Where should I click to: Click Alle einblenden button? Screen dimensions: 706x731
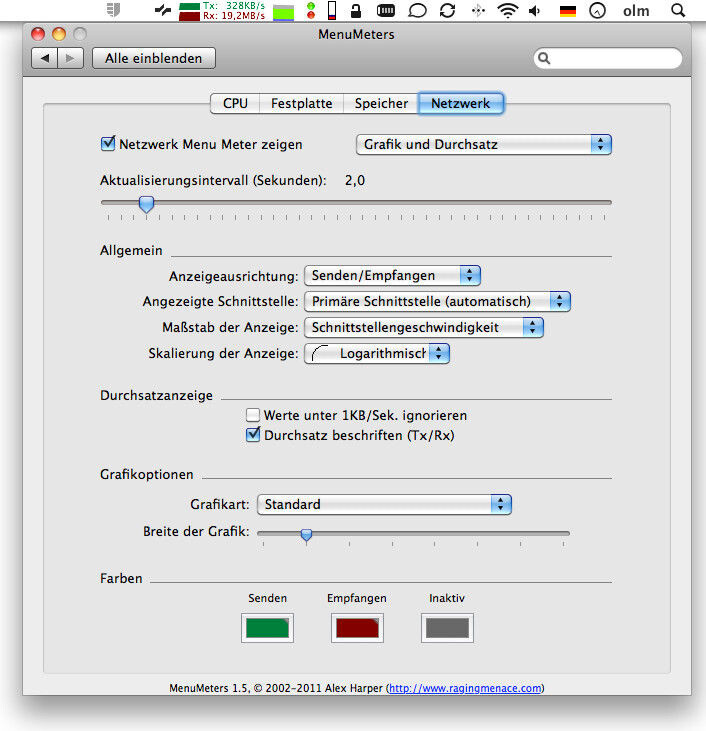tap(153, 58)
